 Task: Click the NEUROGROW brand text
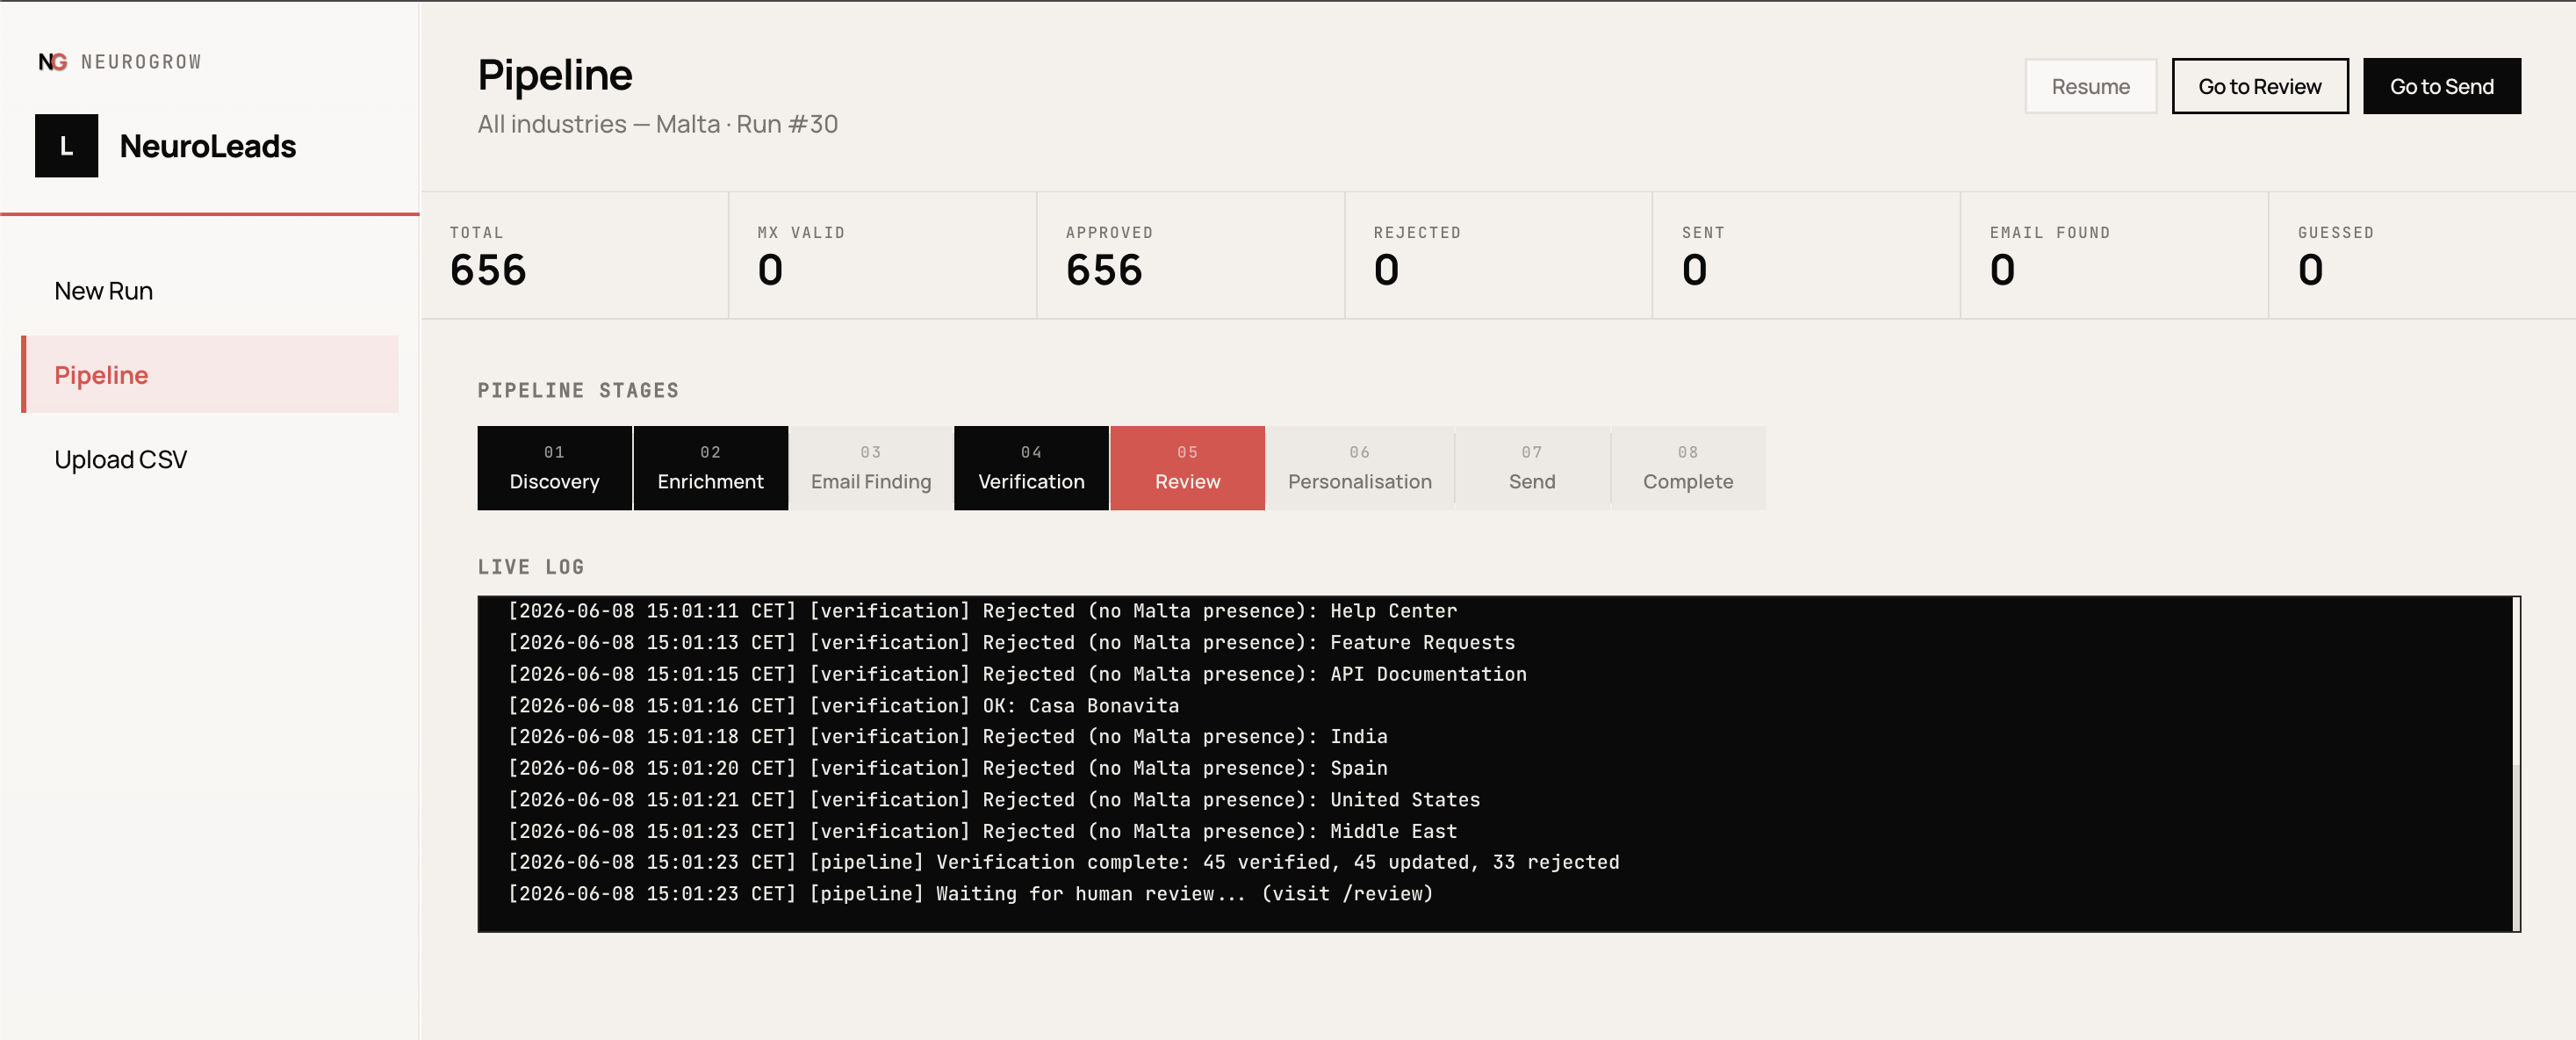tap(141, 62)
